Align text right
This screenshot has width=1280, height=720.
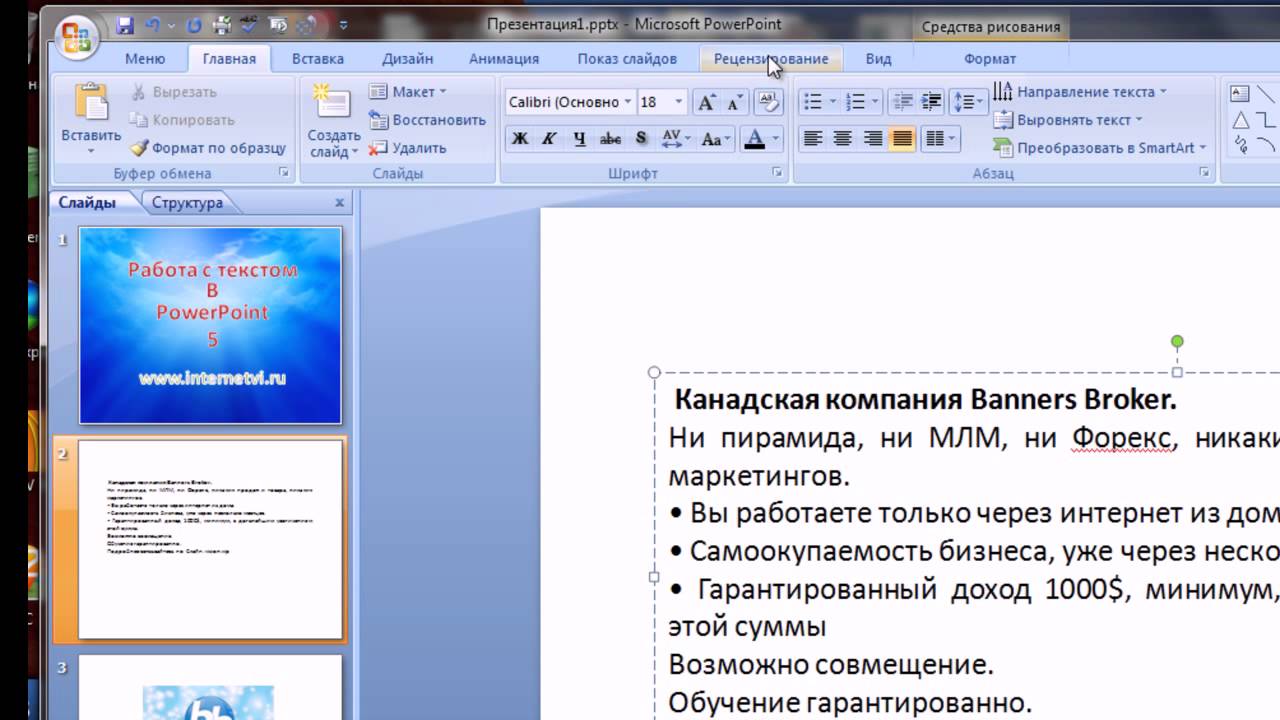[x=873, y=139]
